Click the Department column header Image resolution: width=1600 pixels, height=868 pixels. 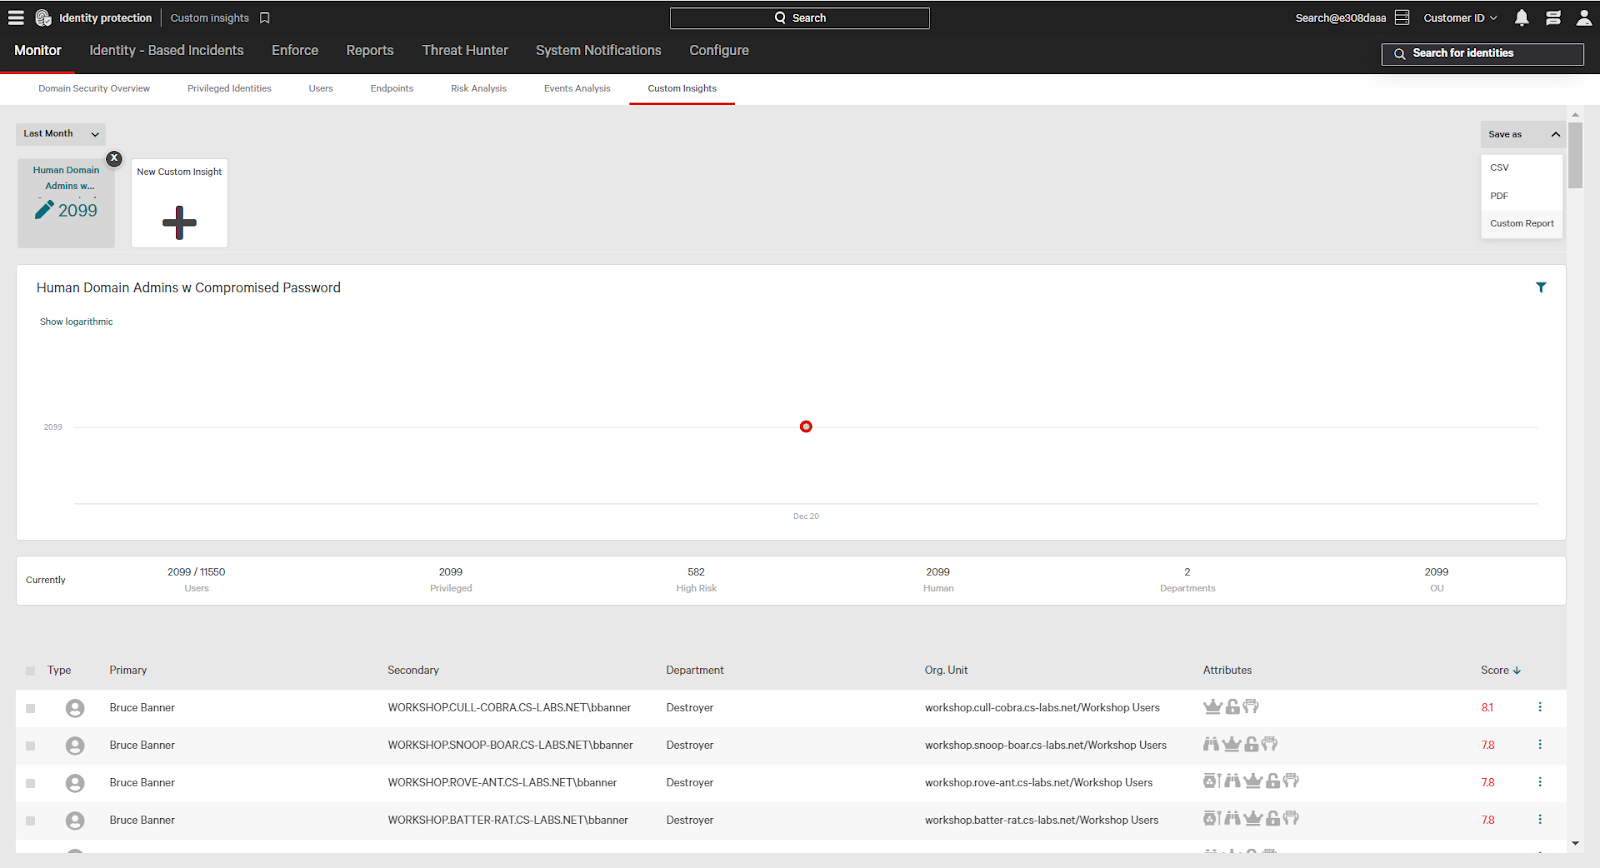click(695, 670)
